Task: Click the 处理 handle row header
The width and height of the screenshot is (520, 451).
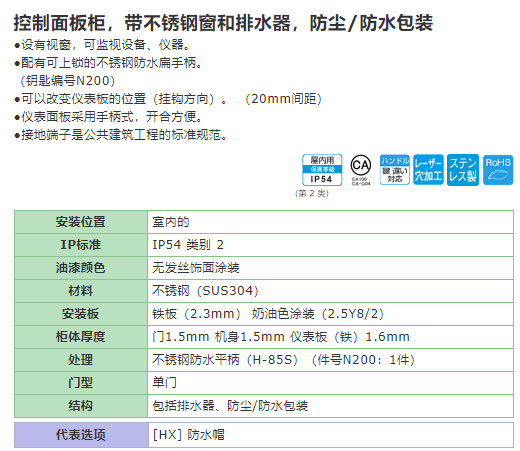Action: pyautogui.click(x=81, y=360)
